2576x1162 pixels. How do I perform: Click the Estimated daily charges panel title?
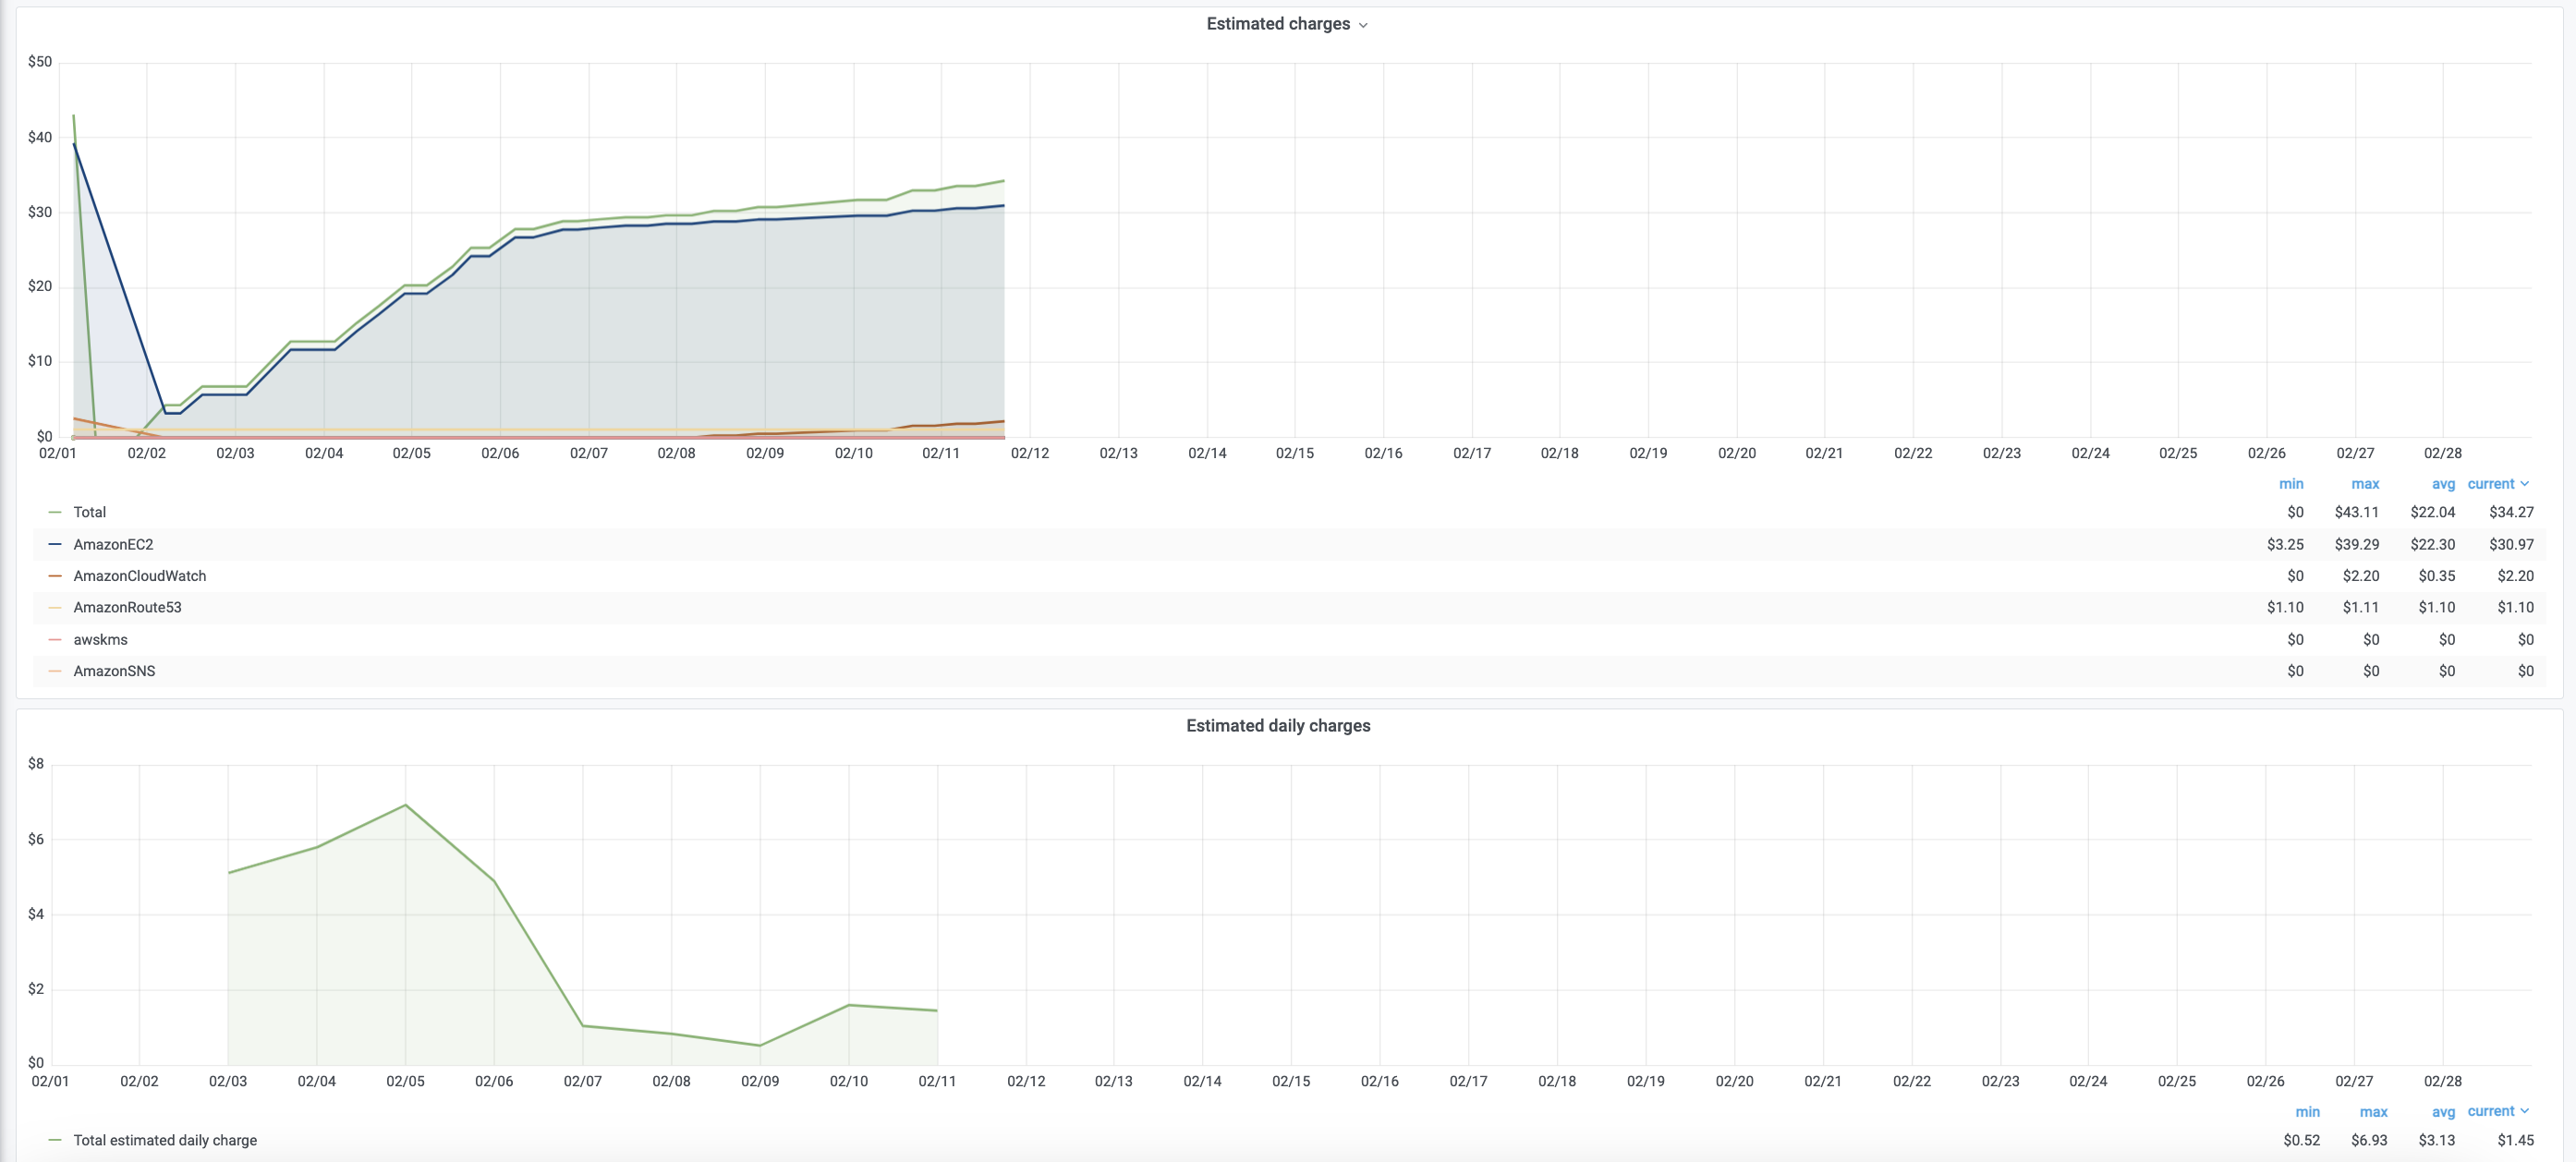1277,726
